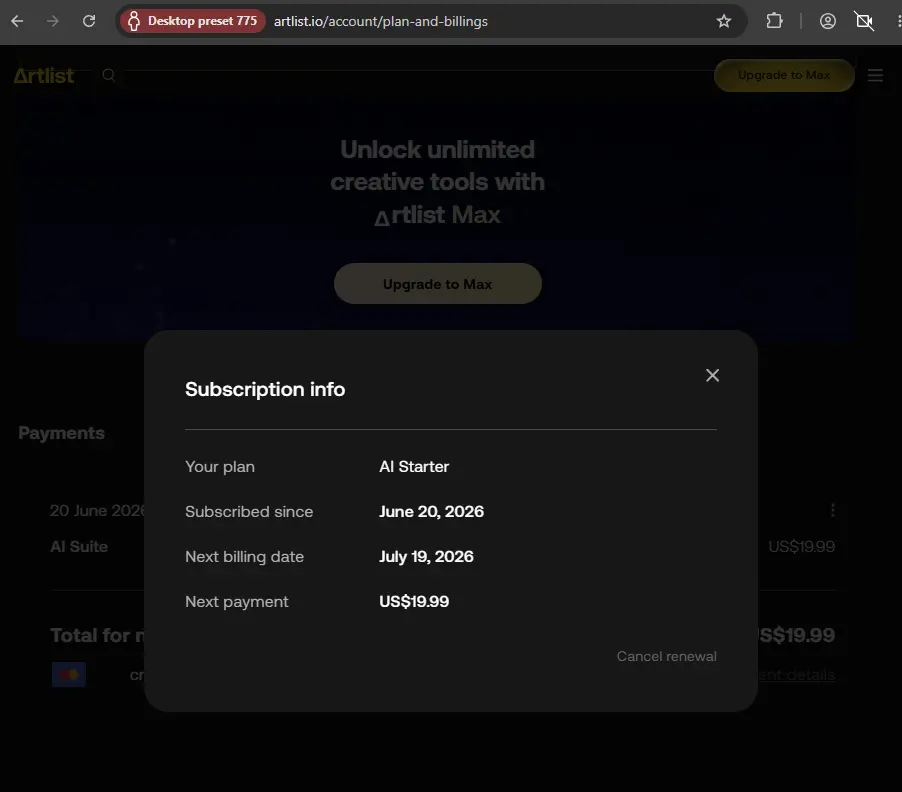Click the Desktop preset 775 badge
The height and width of the screenshot is (792, 902).
click(x=193, y=21)
